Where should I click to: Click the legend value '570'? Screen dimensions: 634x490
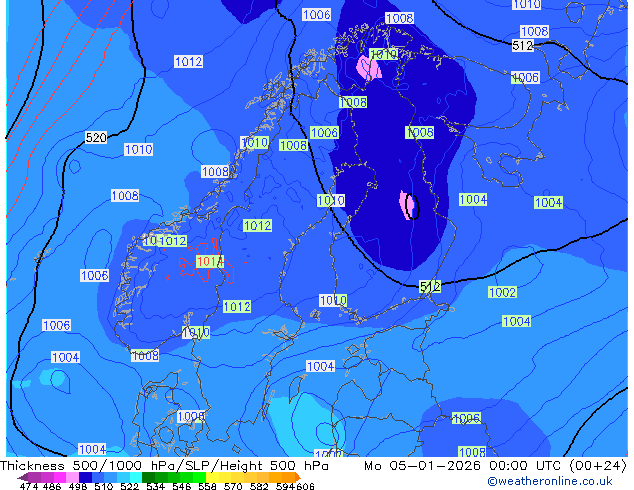point(233,486)
